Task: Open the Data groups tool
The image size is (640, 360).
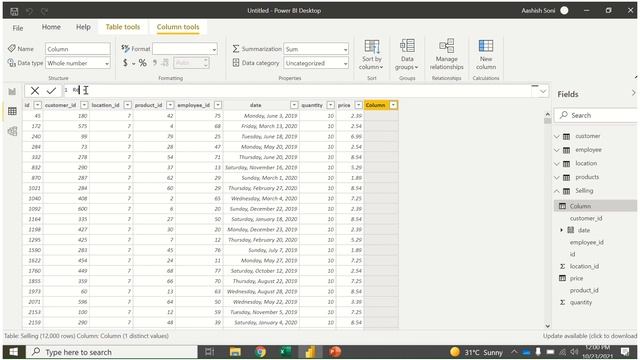Action: [407, 55]
